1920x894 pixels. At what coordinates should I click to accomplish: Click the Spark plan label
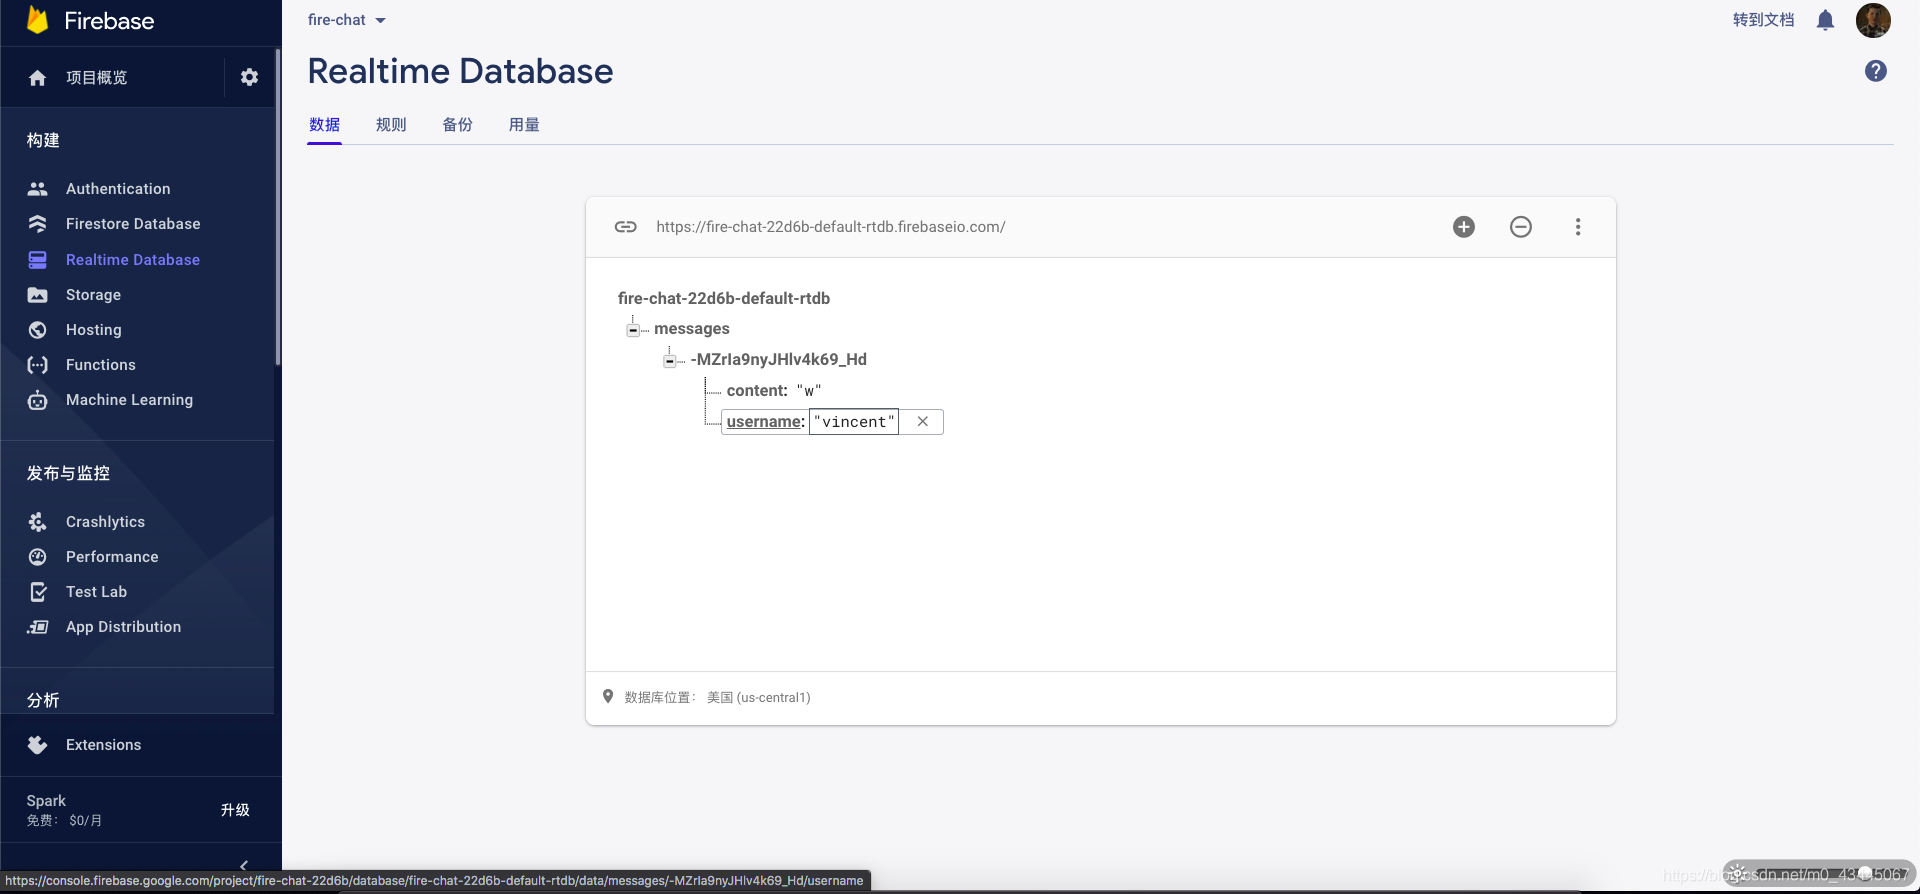click(46, 801)
